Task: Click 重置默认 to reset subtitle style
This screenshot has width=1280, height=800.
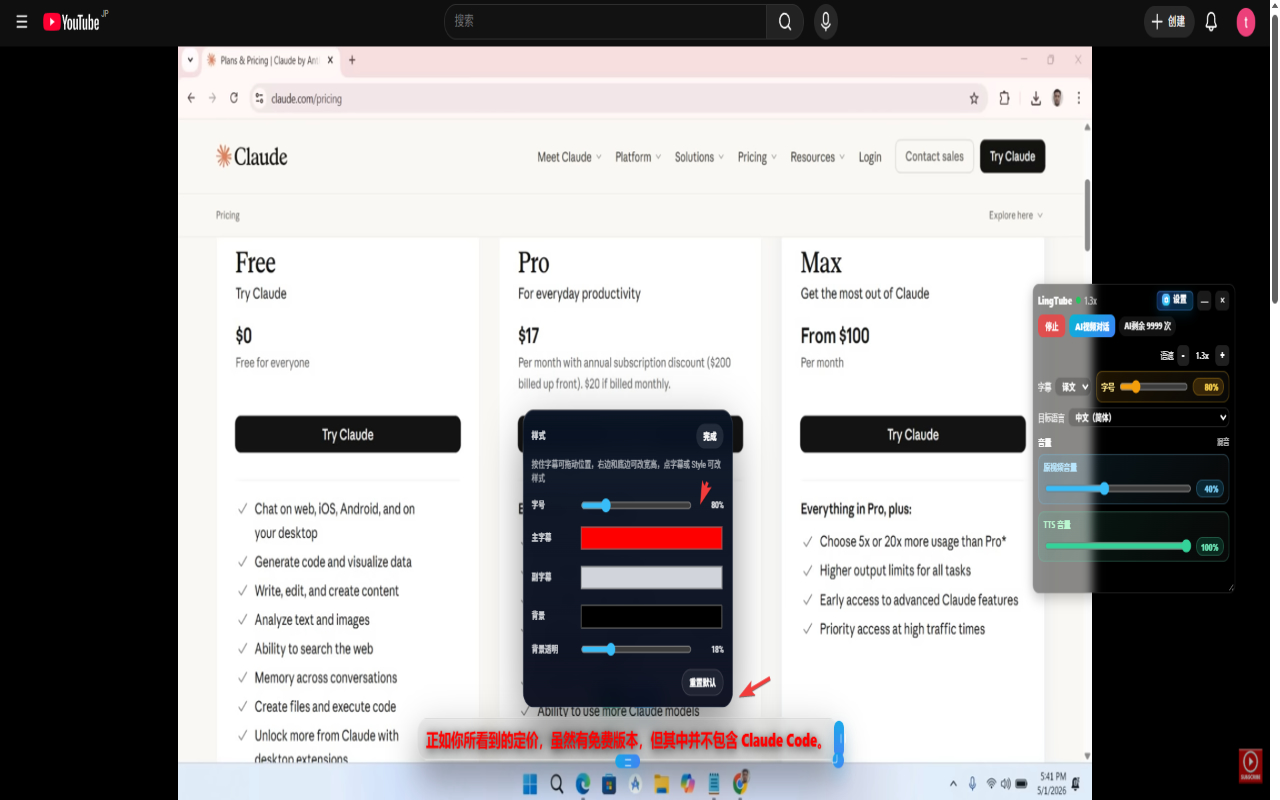Action: click(x=702, y=683)
